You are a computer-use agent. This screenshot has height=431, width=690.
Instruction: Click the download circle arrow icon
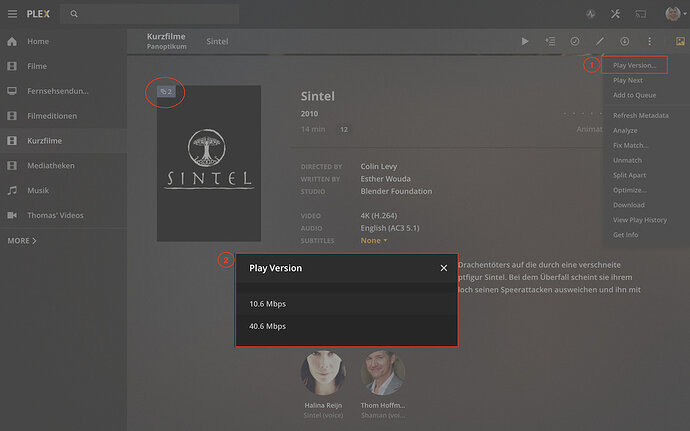624,41
